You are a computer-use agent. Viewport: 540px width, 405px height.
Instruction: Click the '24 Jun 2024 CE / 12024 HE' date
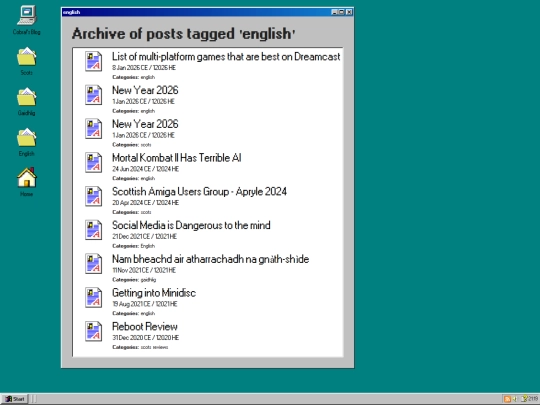(146, 169)
